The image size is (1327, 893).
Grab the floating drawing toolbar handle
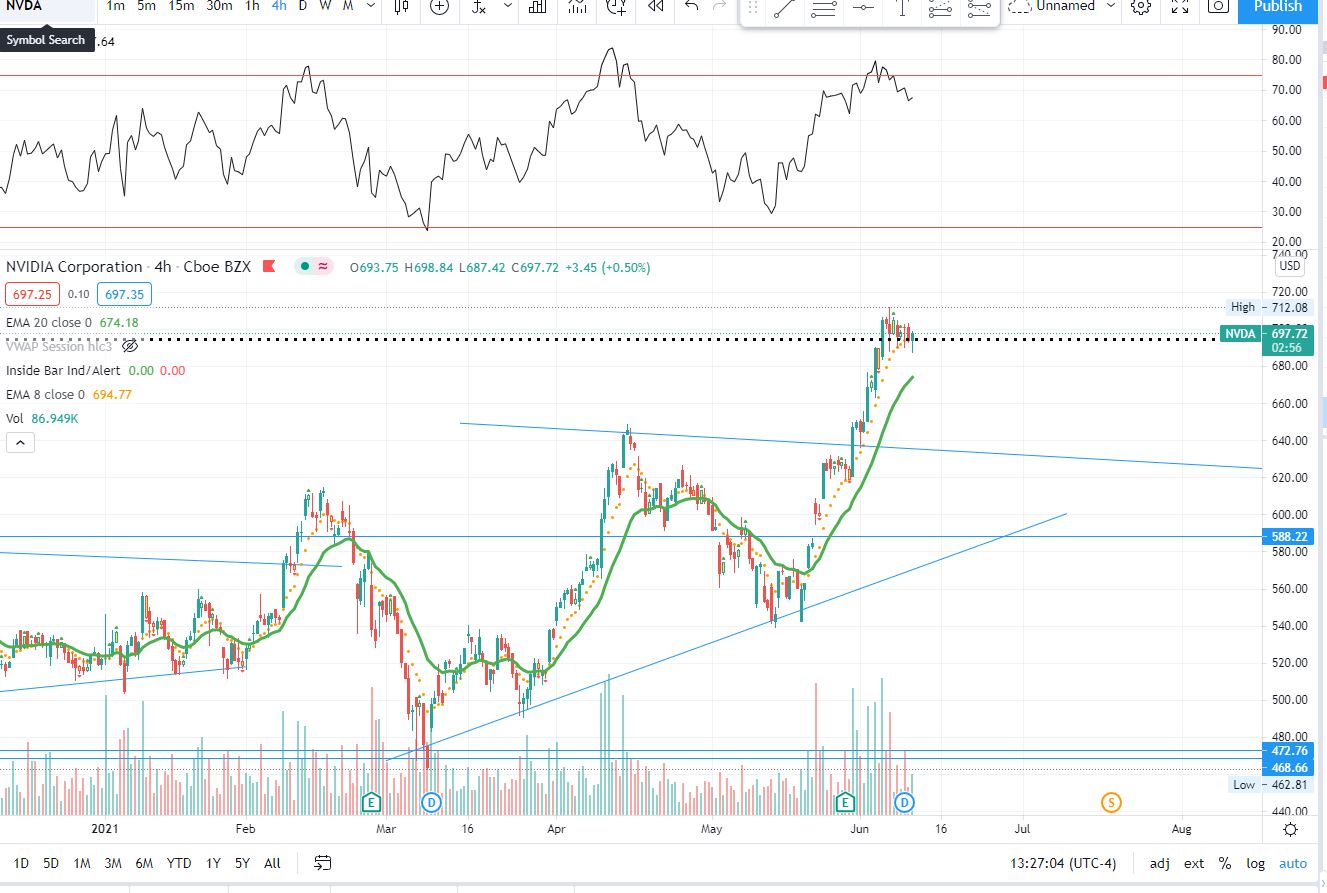pyautogui.click(x=752, y=7)
